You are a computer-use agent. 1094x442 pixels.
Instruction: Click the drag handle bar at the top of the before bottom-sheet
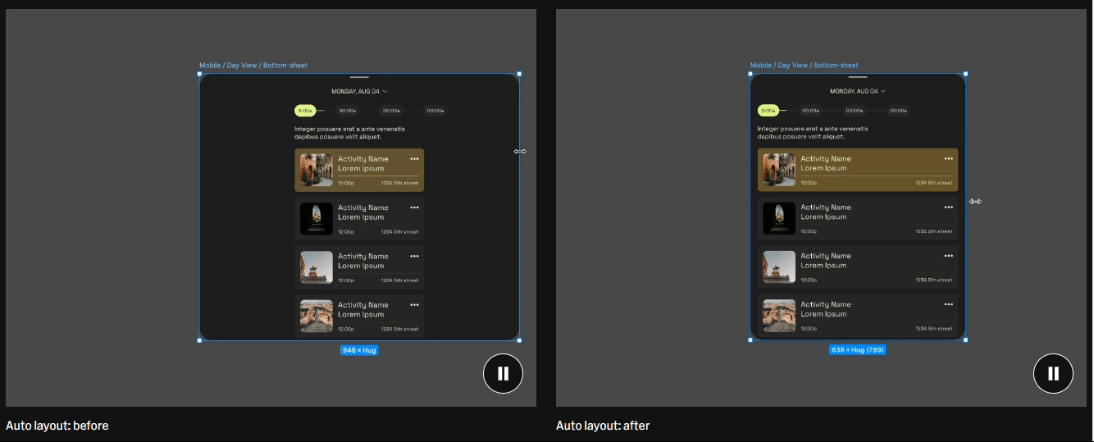(x=359, y=77)
